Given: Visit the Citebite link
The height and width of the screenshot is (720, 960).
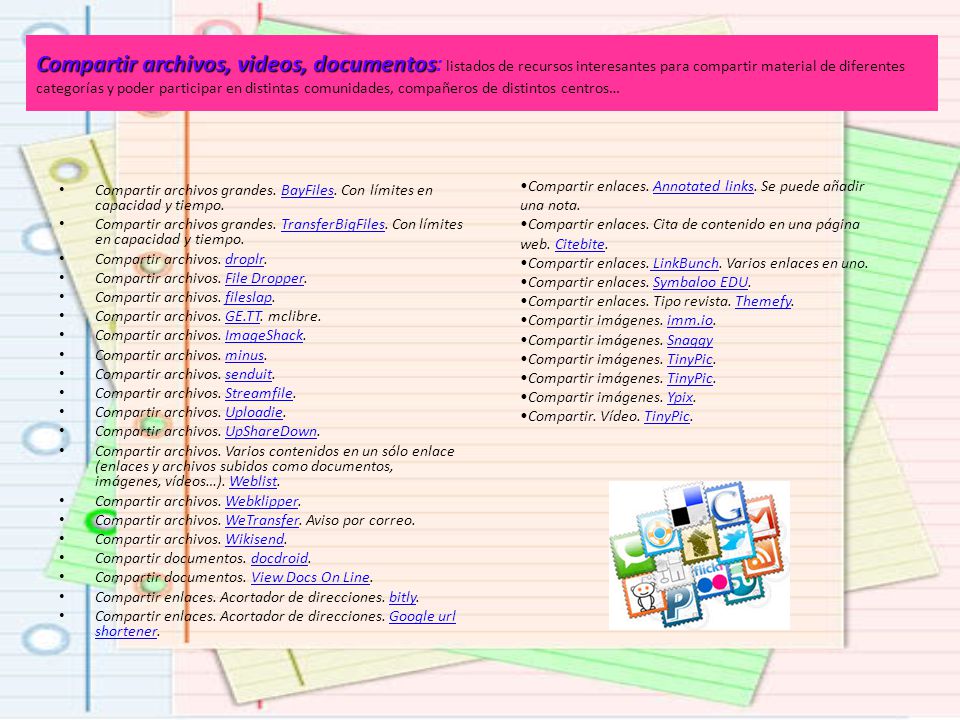Looking at the screenshot, I should pos(580,244).
